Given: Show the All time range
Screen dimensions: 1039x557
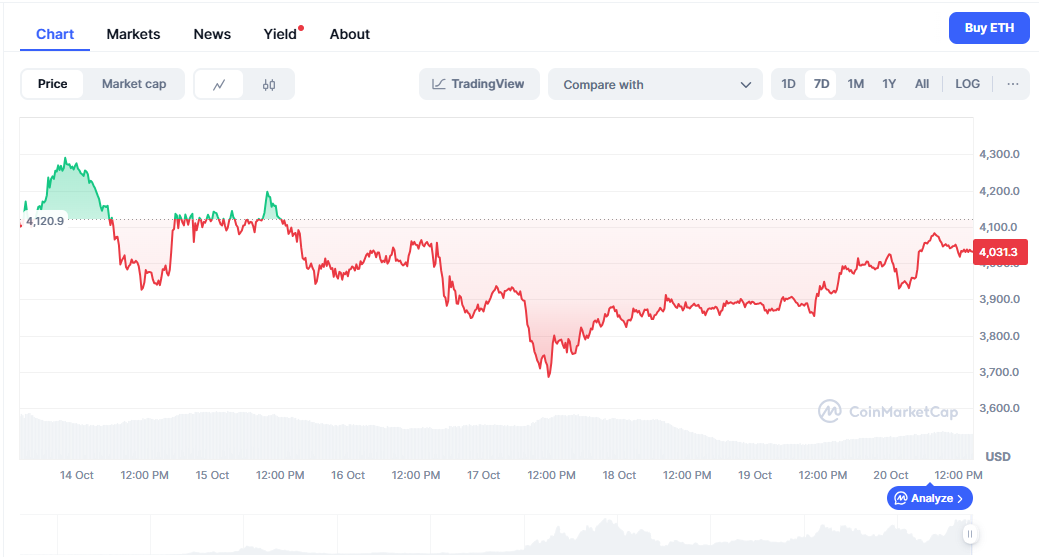Looking at the screenshot, I should point(922,84).
